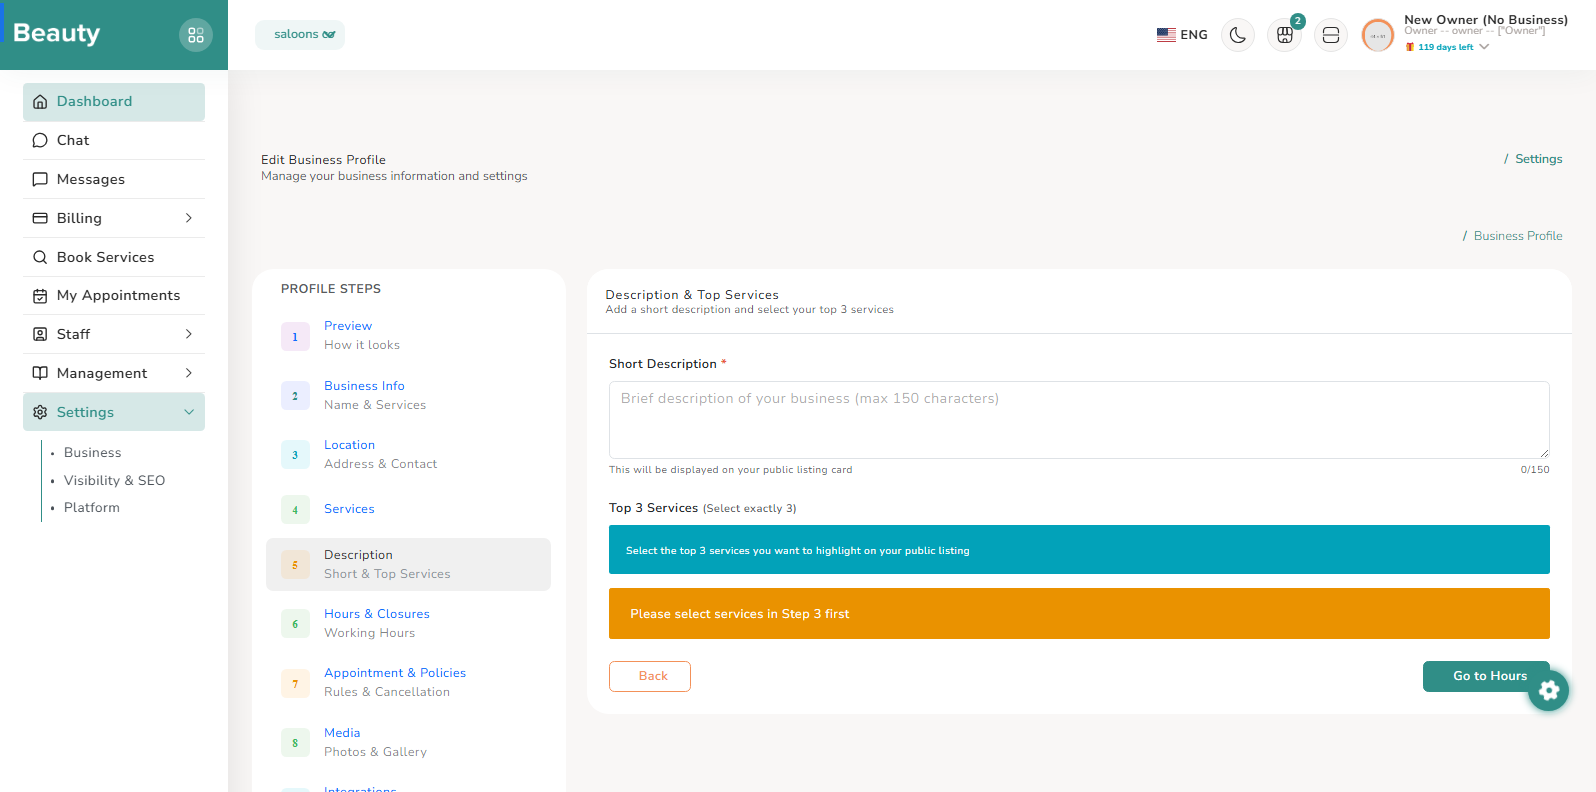Open the Hours & Closures step
The height and width of the screenshot is (792, 1596).
(x=408, y=624)
